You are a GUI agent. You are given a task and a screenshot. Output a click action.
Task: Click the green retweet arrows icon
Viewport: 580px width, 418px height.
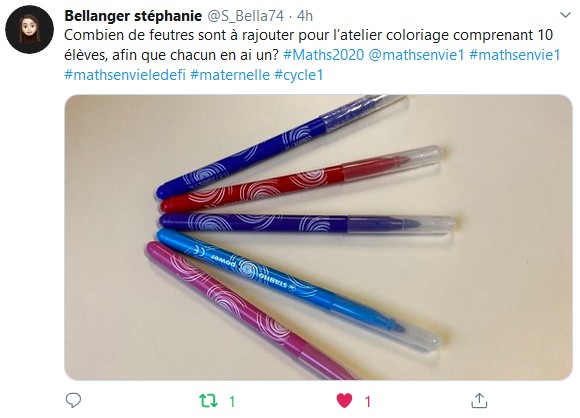pos(209,401)
